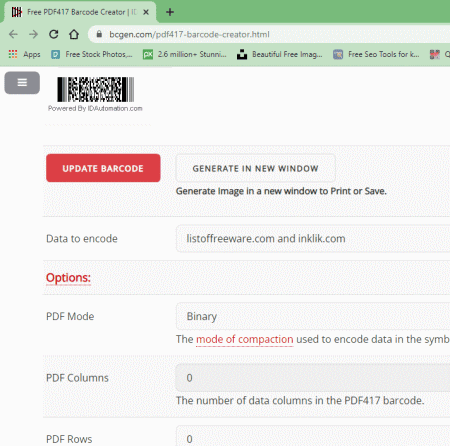Go to browser home page icon

(74, 34)
